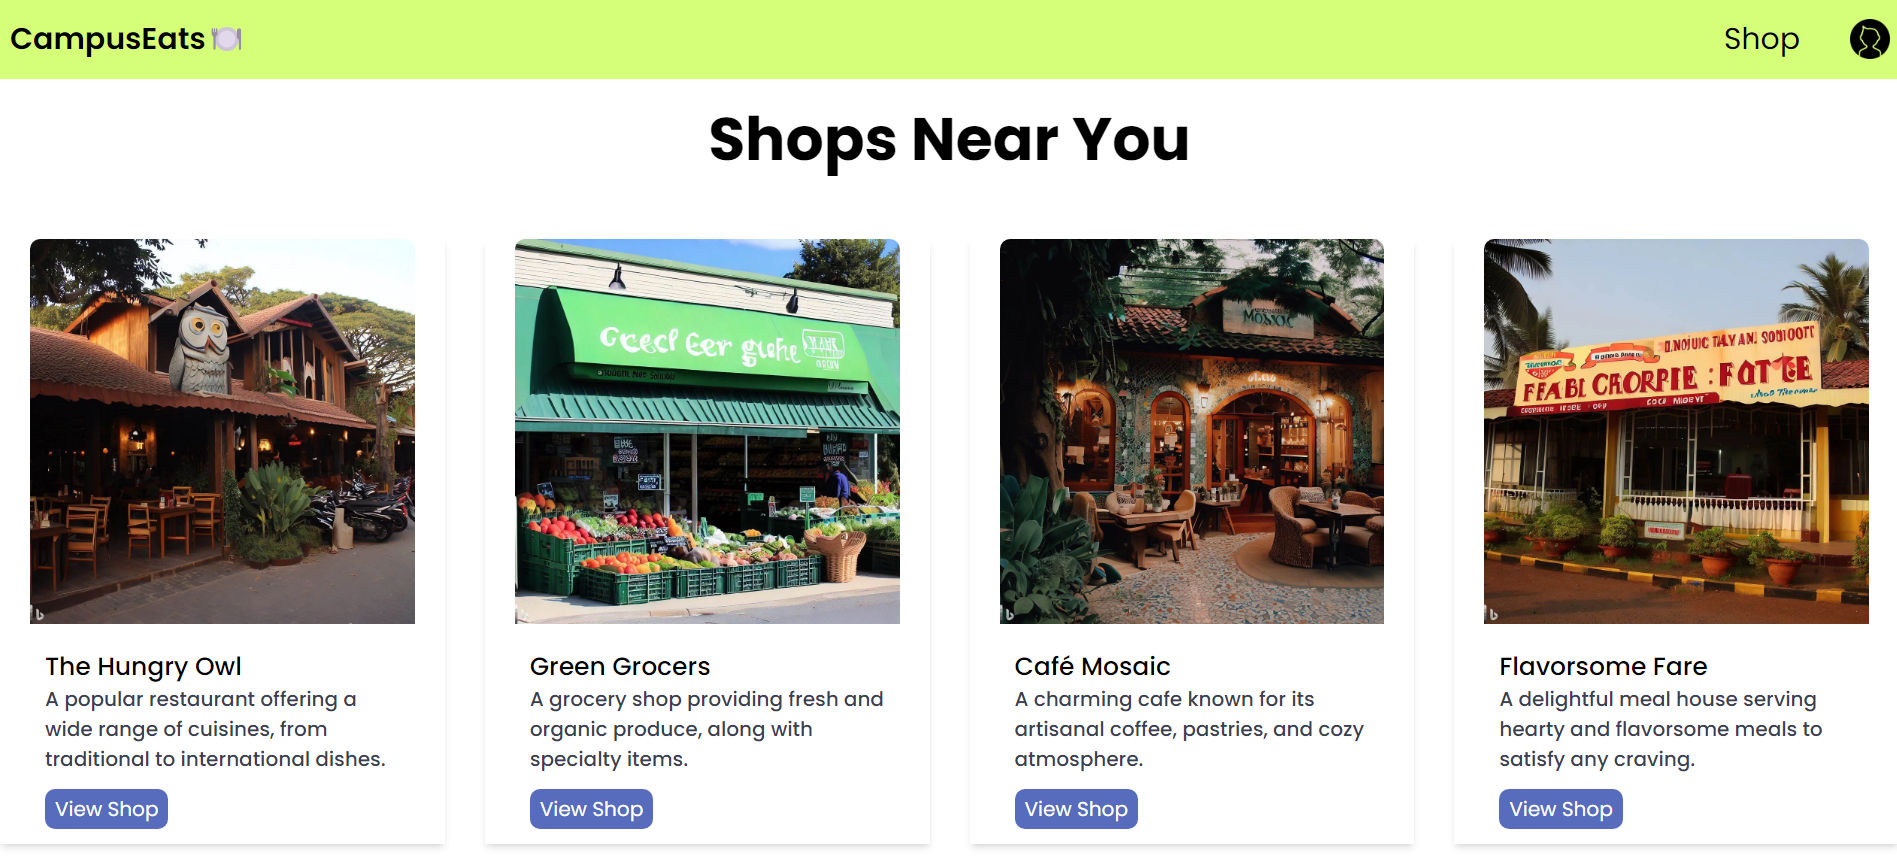Image resolution: width=1897 pixels, height=868 pixels.
Task: View Shop for Green Grocers
Action: 591,809
